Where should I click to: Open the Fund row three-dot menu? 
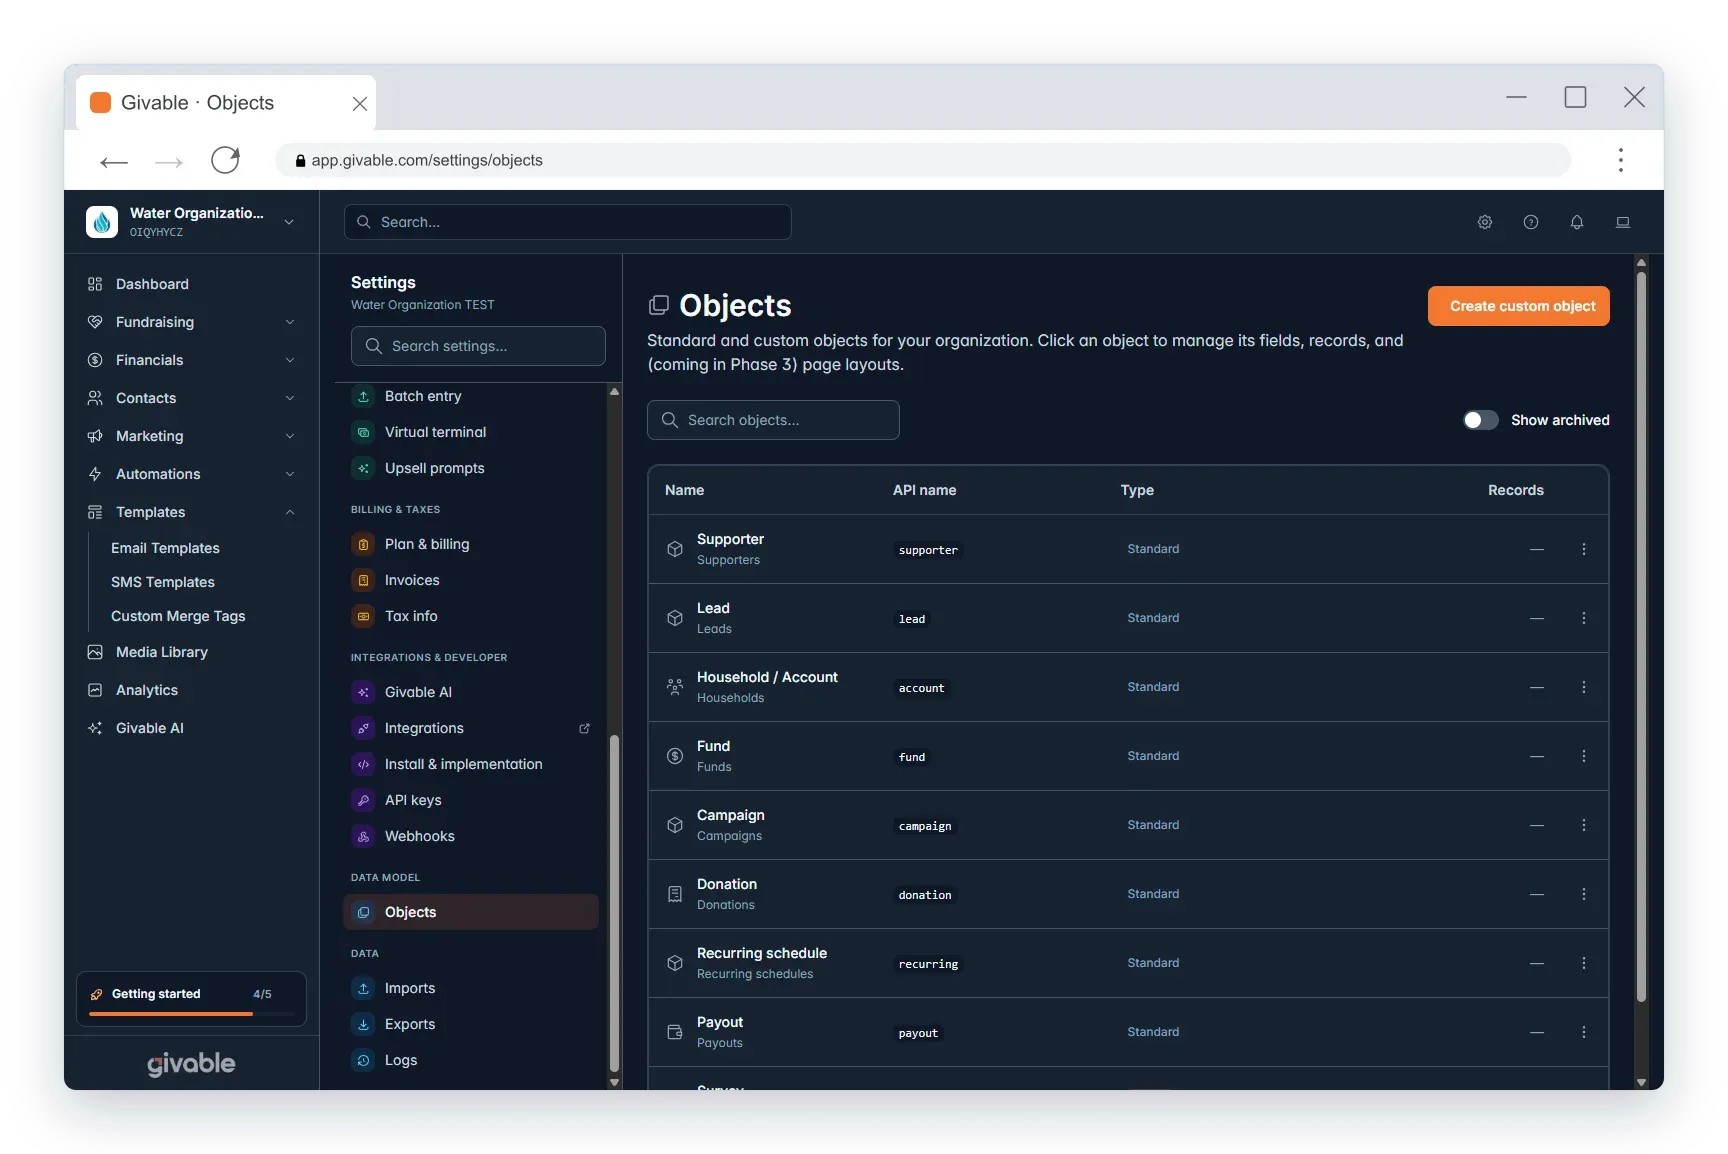pos(1584,756)
